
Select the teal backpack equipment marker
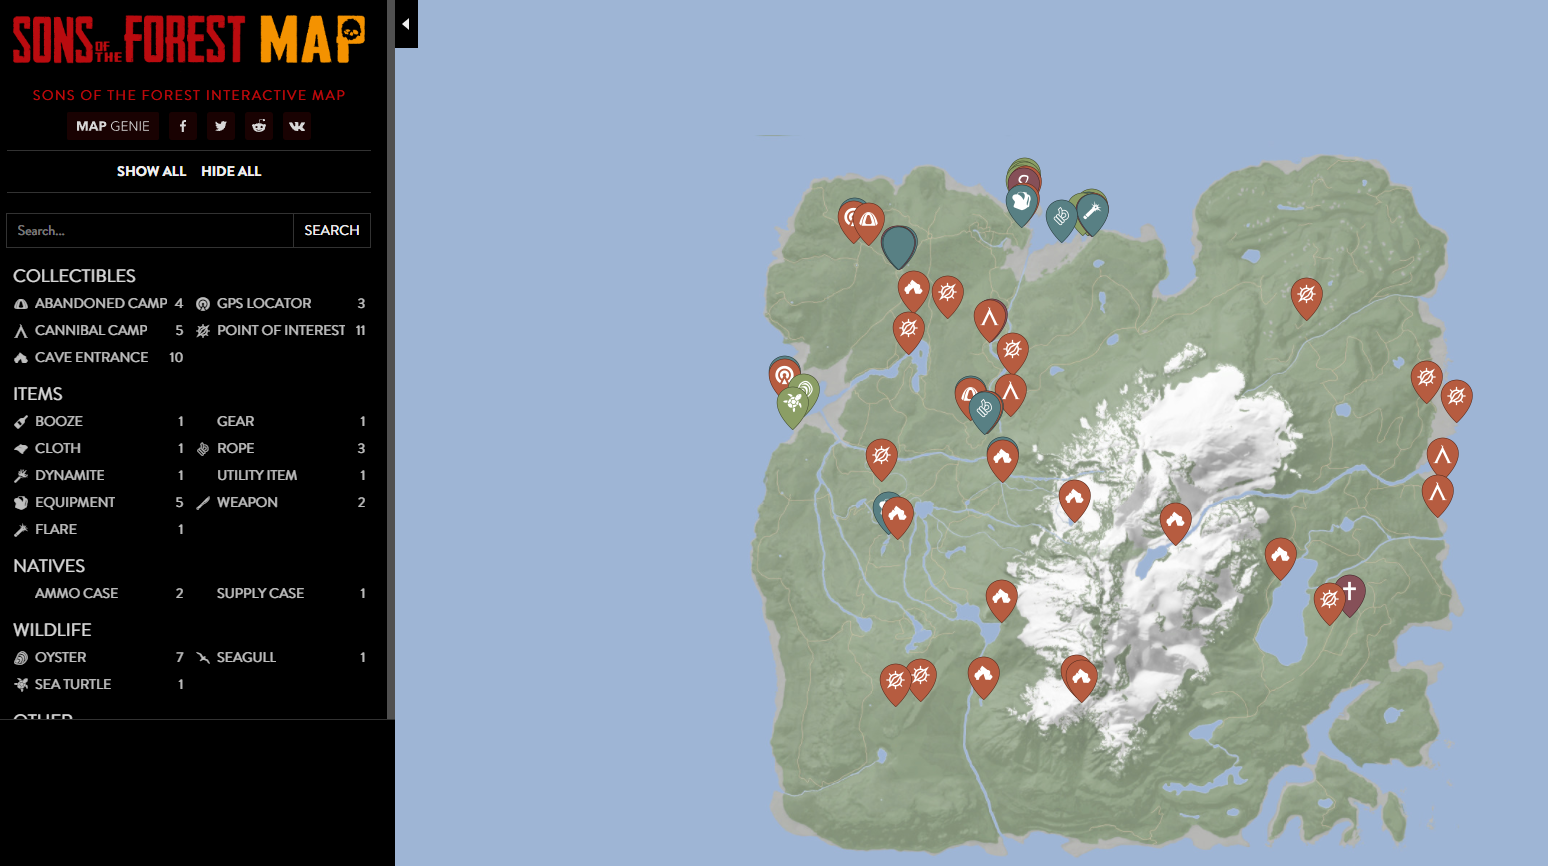[x=1021, y=205]
